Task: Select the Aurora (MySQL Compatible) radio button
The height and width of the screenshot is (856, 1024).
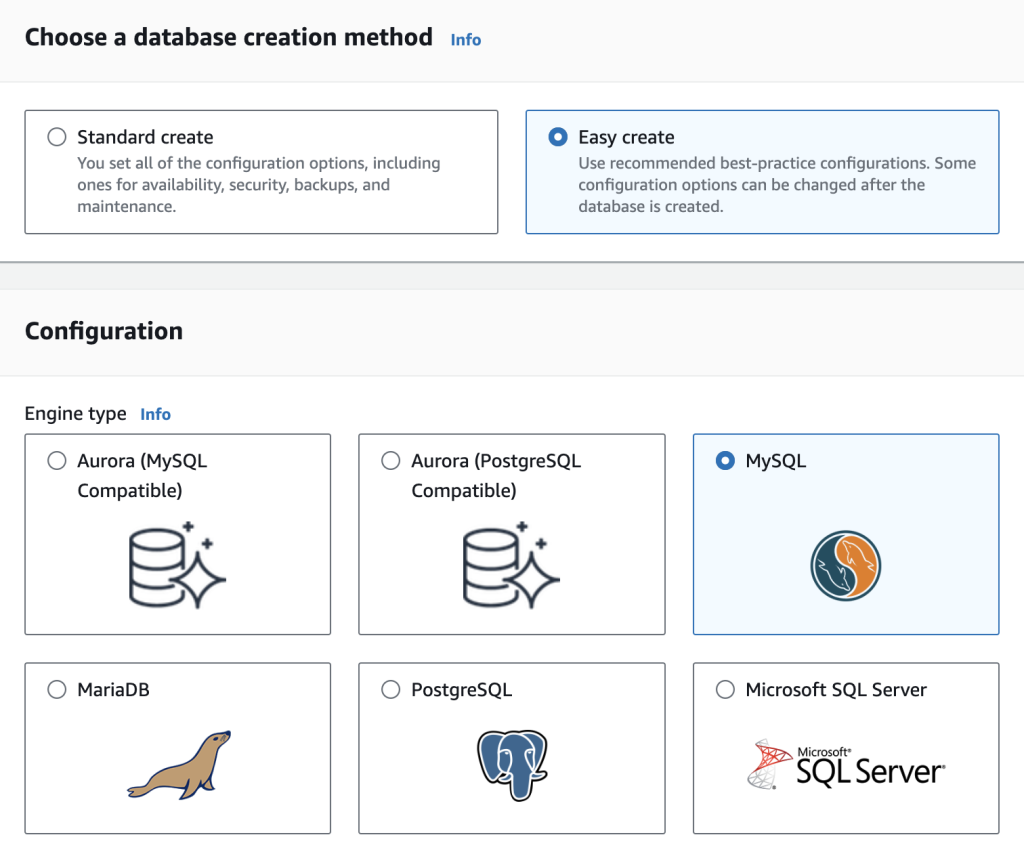Action: pyautogui.click(x=57, y=460)
